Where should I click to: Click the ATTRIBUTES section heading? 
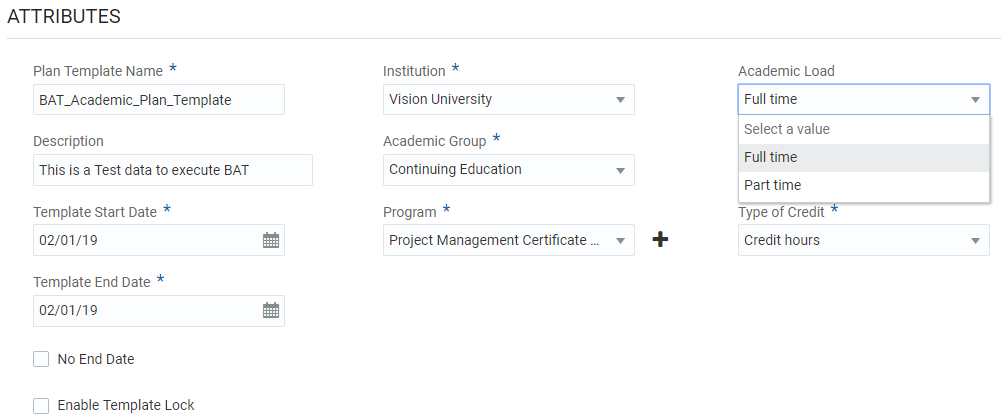pyautogui.click(x=64, y=17)
